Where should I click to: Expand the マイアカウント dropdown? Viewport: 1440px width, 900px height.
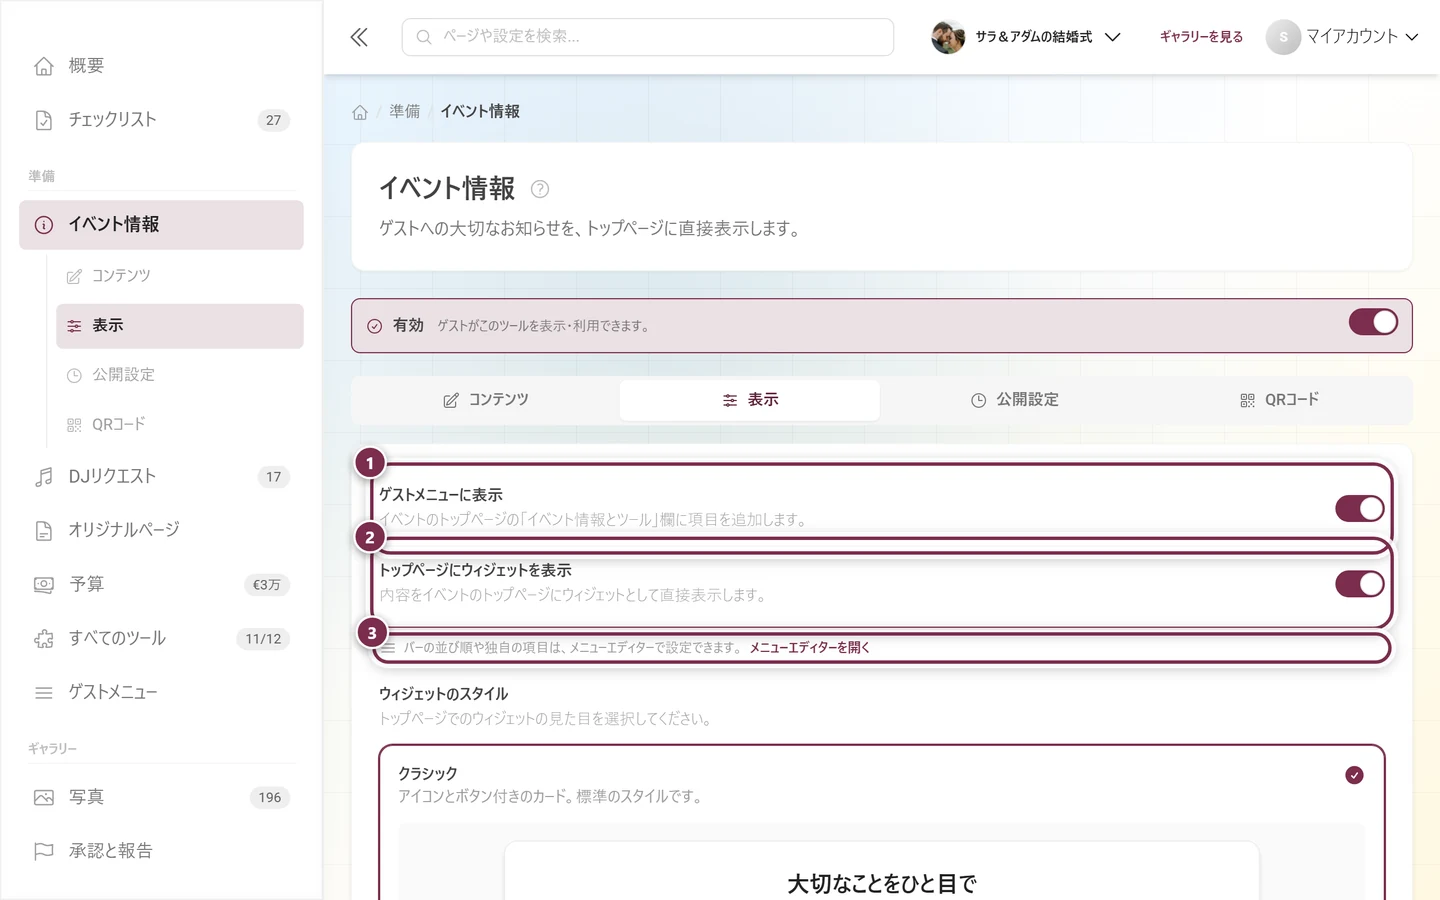[1342, 37]
